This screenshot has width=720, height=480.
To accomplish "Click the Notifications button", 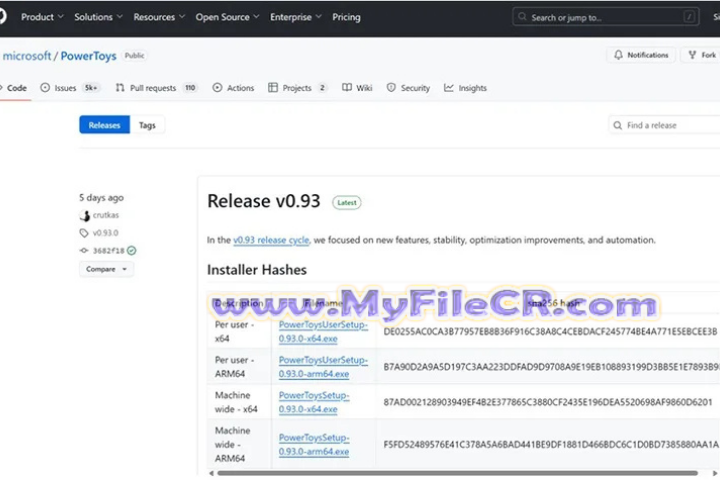I will (x=641, y=55).
